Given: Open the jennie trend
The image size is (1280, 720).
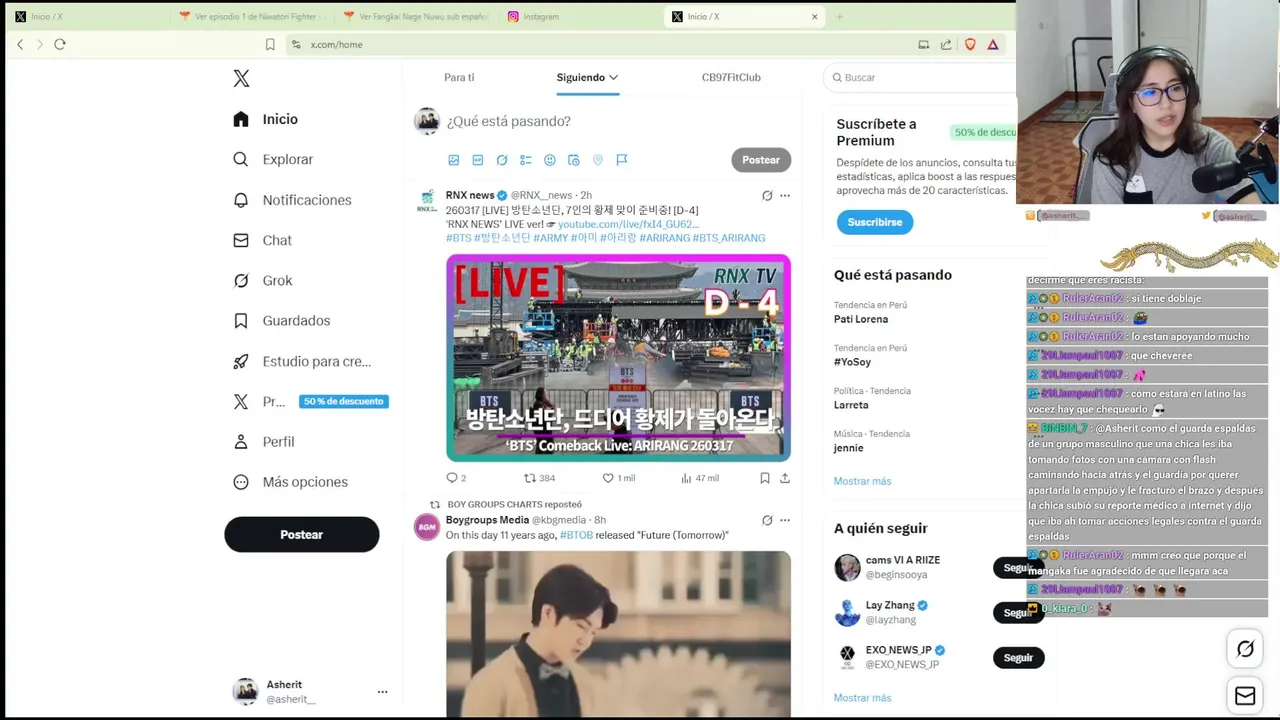Looking at the screenshot, I should point(849,448).
